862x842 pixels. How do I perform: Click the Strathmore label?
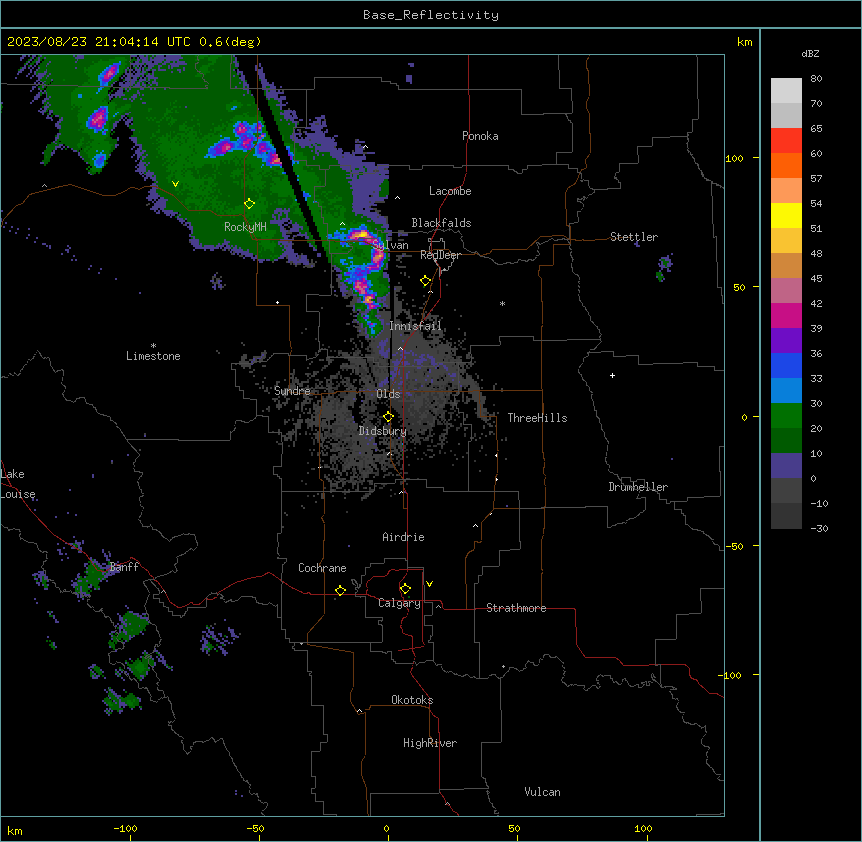(x=516, y=608)
